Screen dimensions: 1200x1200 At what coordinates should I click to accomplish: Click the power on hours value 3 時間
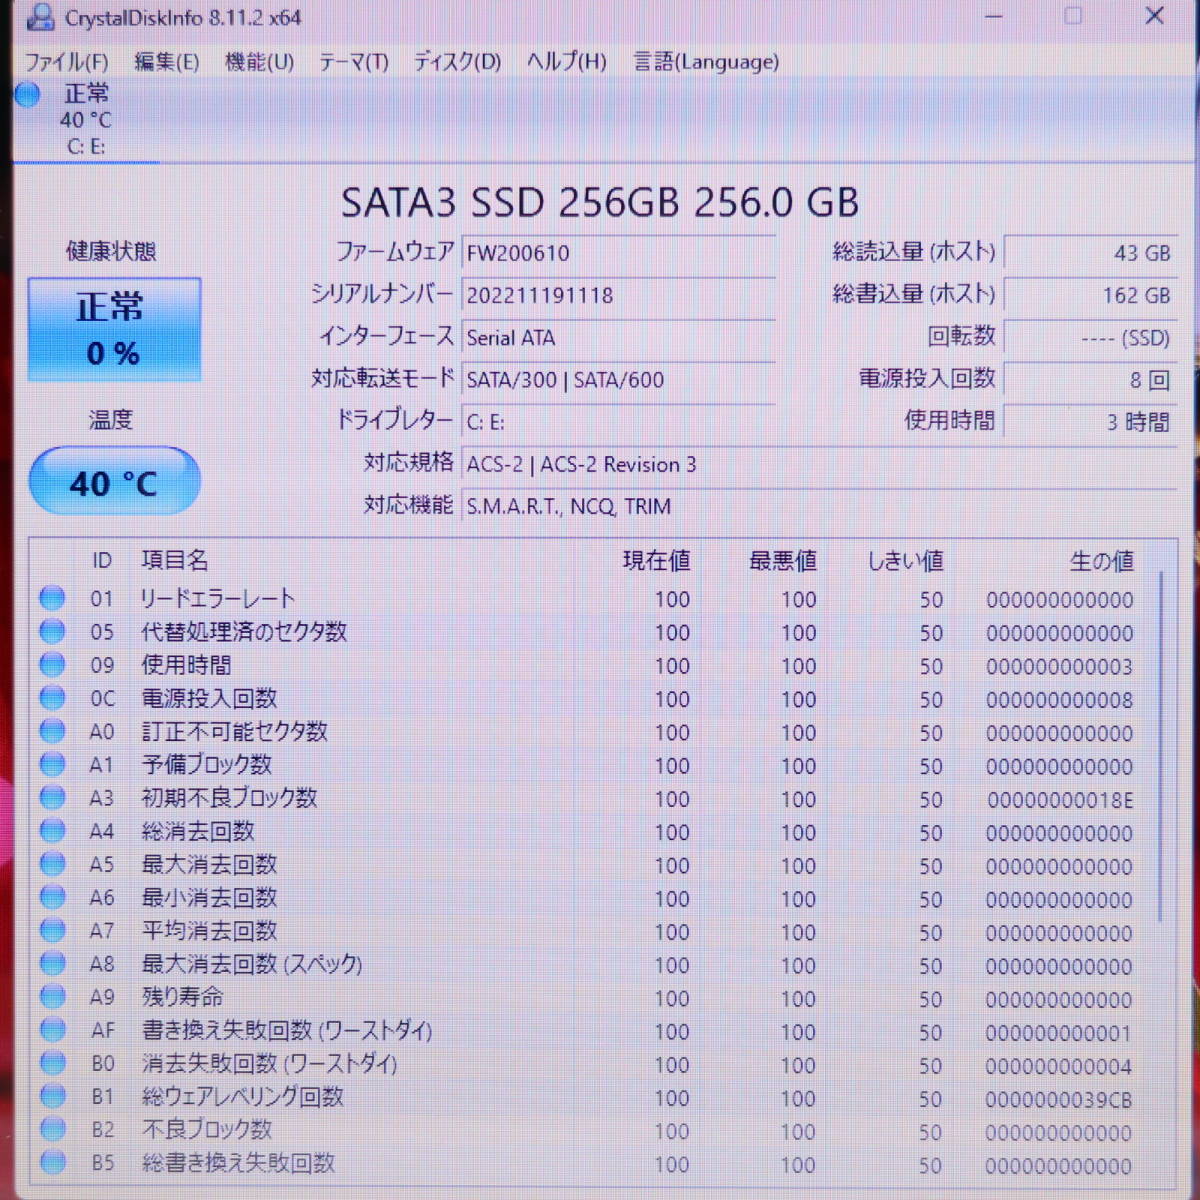[x=1090, y=422]
